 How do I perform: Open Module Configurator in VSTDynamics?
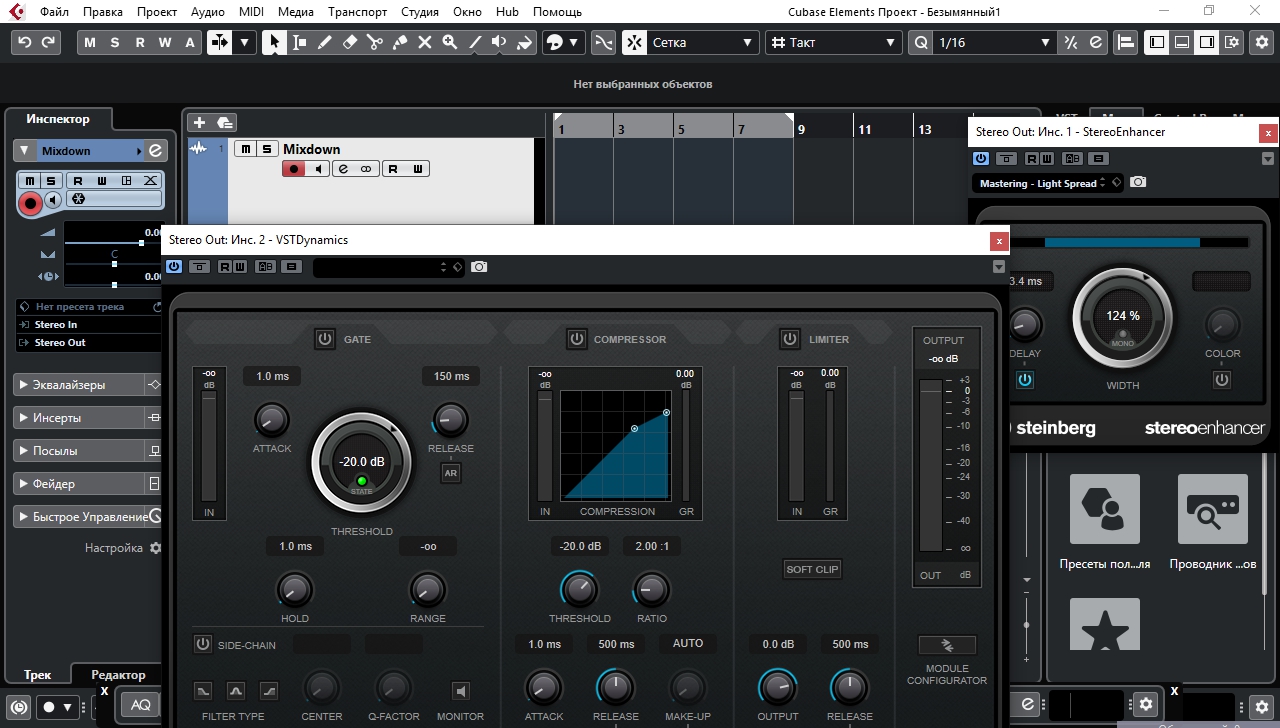click(x=946, y=645)
